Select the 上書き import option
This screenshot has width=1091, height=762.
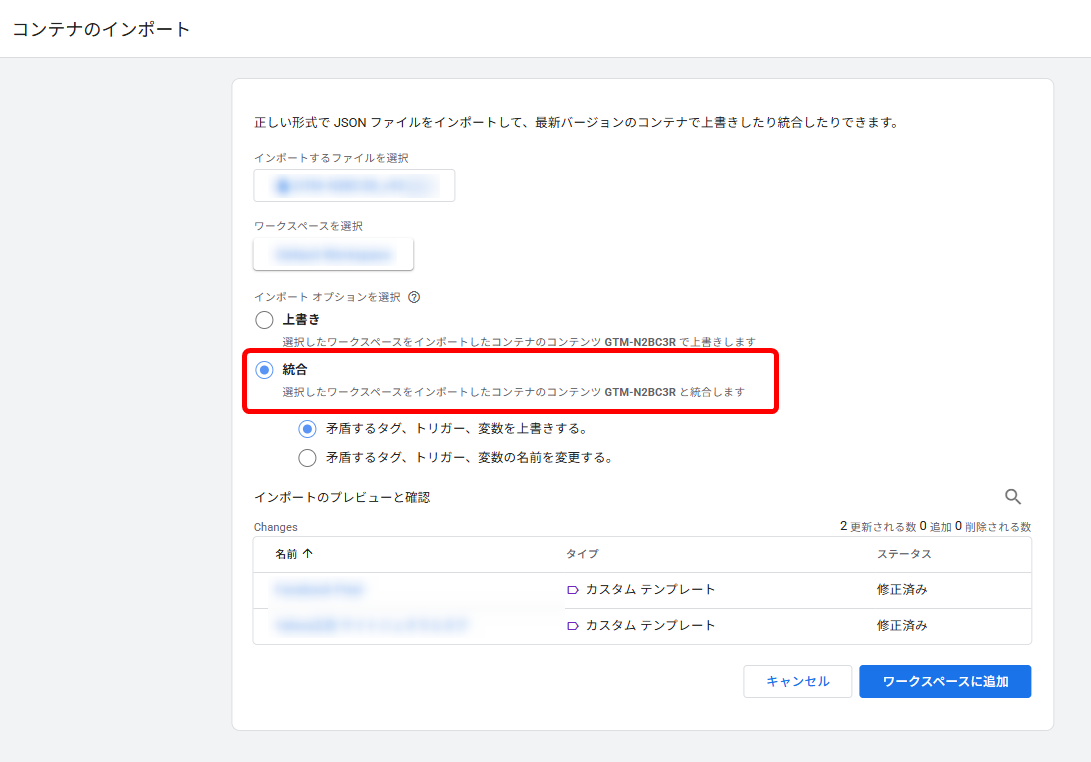click(264, 319)
